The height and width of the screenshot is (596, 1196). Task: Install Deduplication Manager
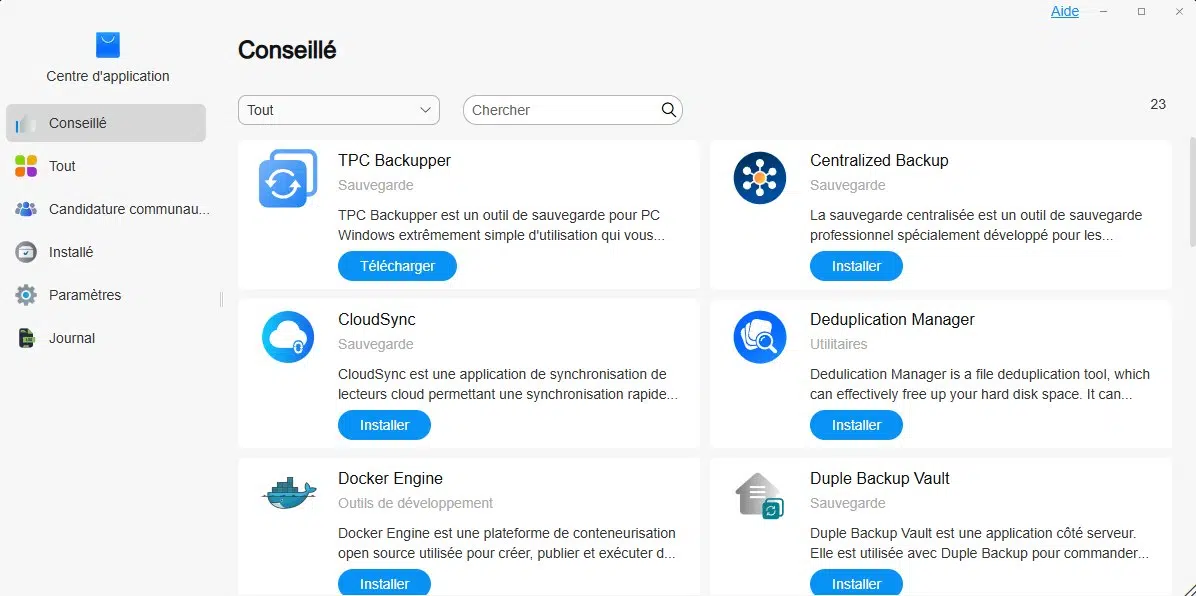coord(856,425)
